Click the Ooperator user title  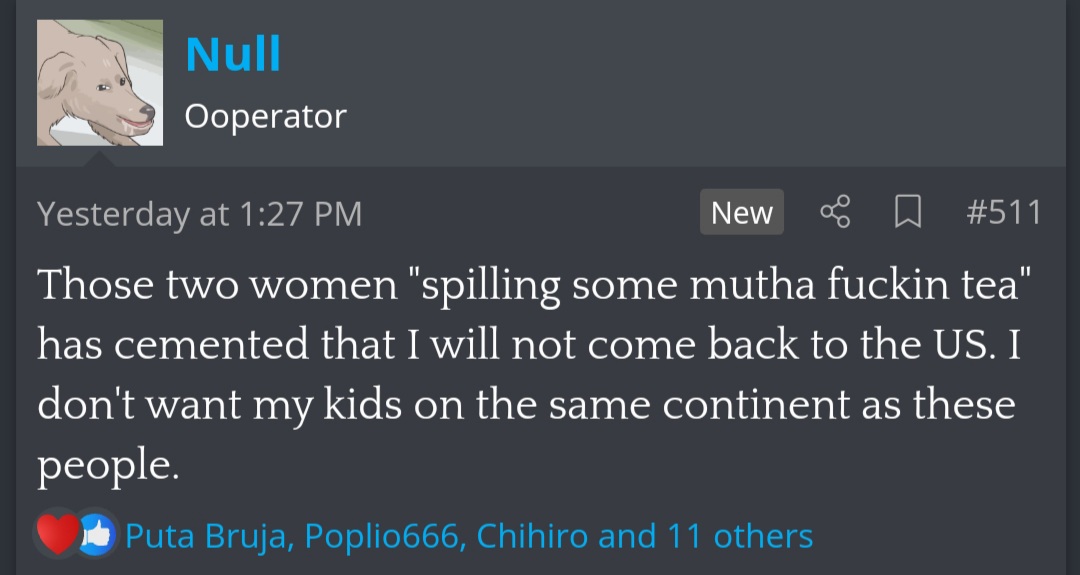[265, 117]
